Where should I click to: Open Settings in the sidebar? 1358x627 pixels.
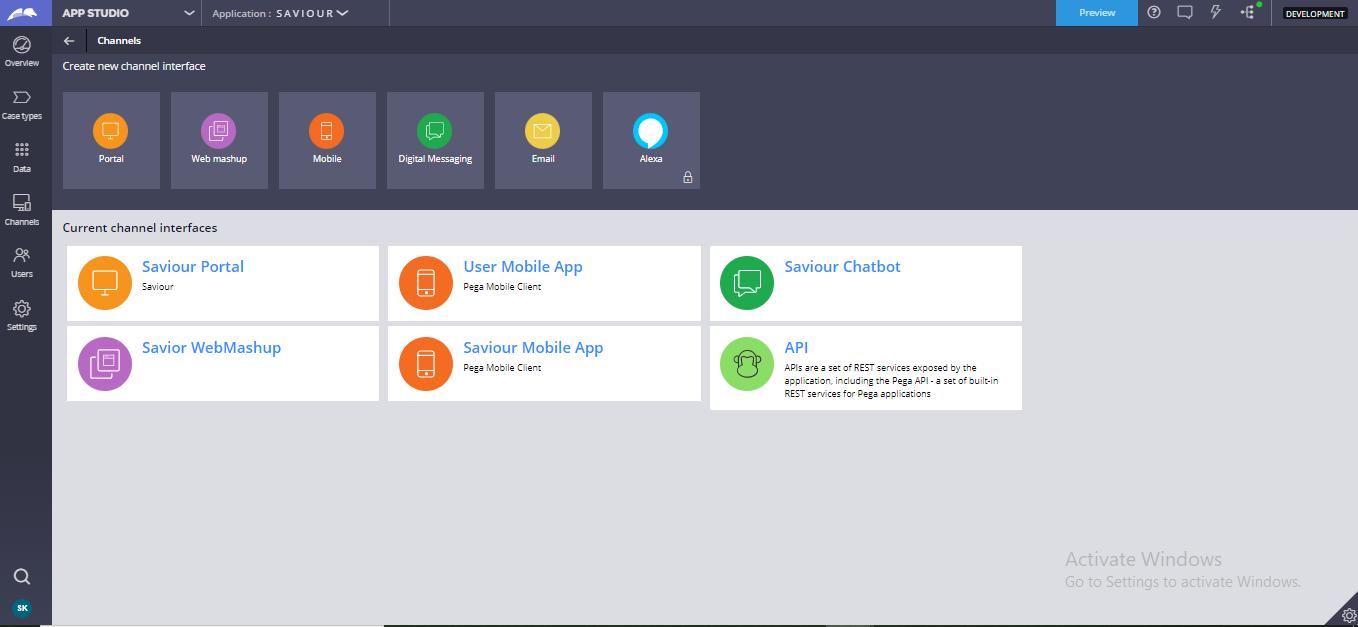22,316
